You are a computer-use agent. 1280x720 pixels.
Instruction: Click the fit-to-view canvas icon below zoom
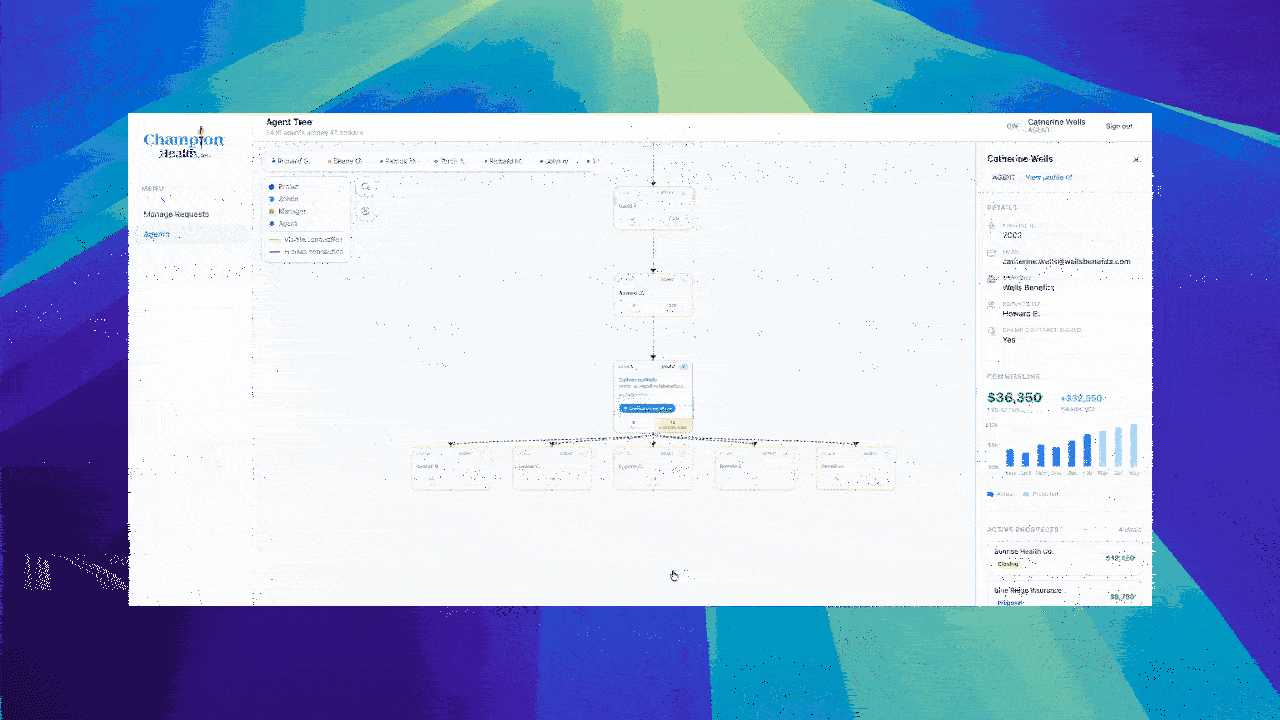(366, 212)
